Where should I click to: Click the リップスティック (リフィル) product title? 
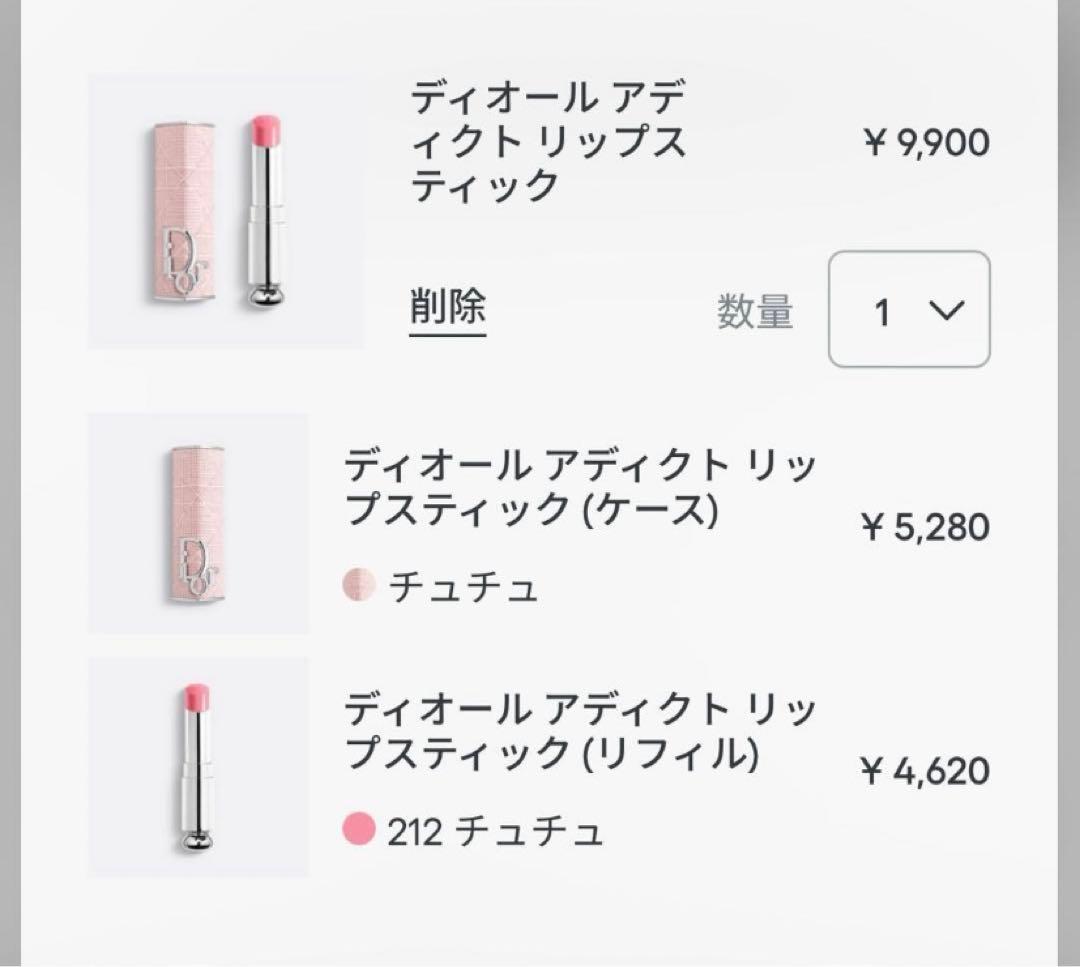[580, 733]
